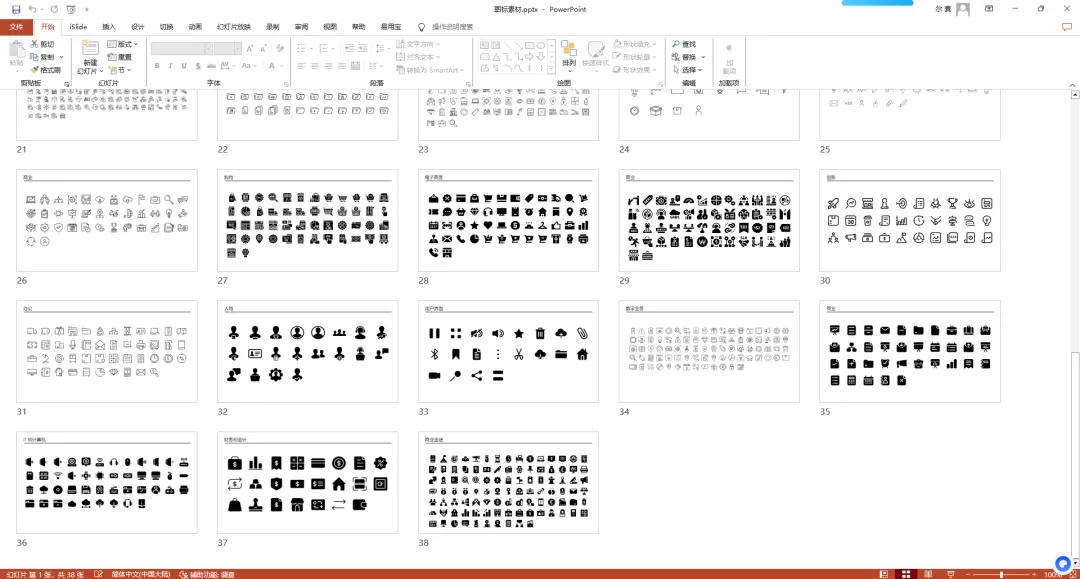The height and width of the screenshot is (579, 1080).
Task: Toggle italic formatting
Action: pyautogui.click(x=170, y=66)
